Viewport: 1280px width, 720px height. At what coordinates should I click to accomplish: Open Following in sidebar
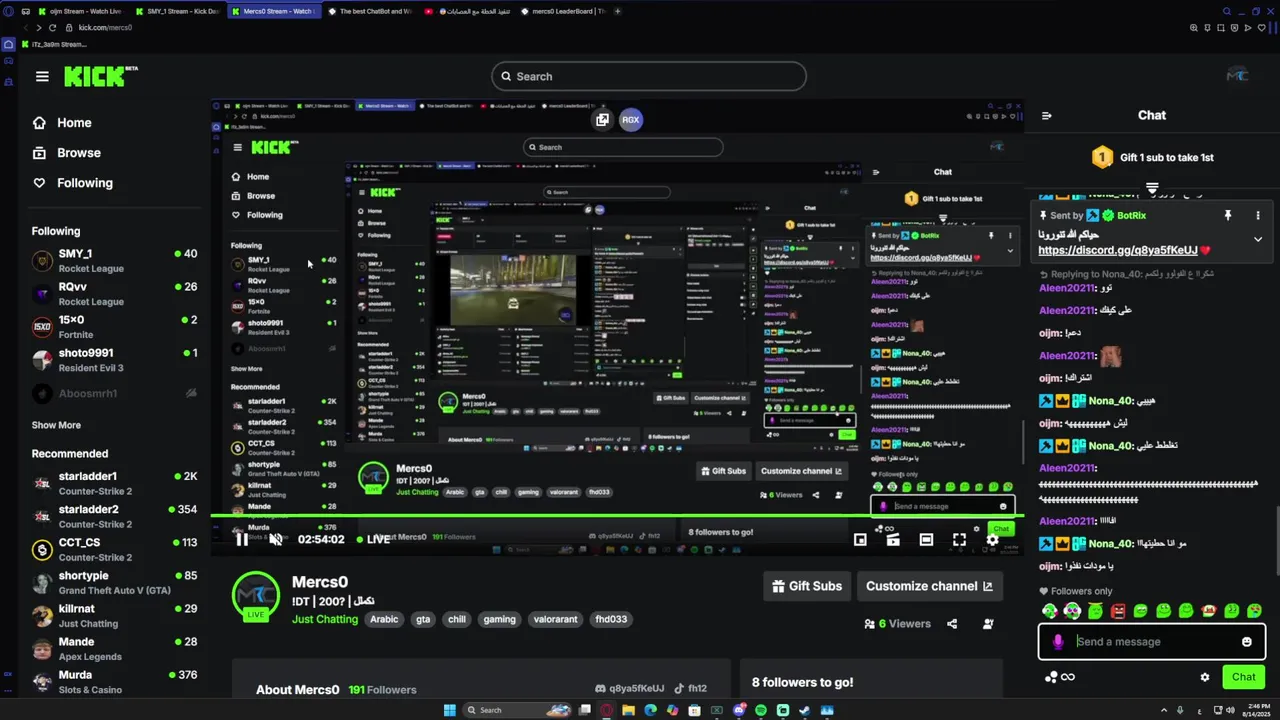click(72, 183)
